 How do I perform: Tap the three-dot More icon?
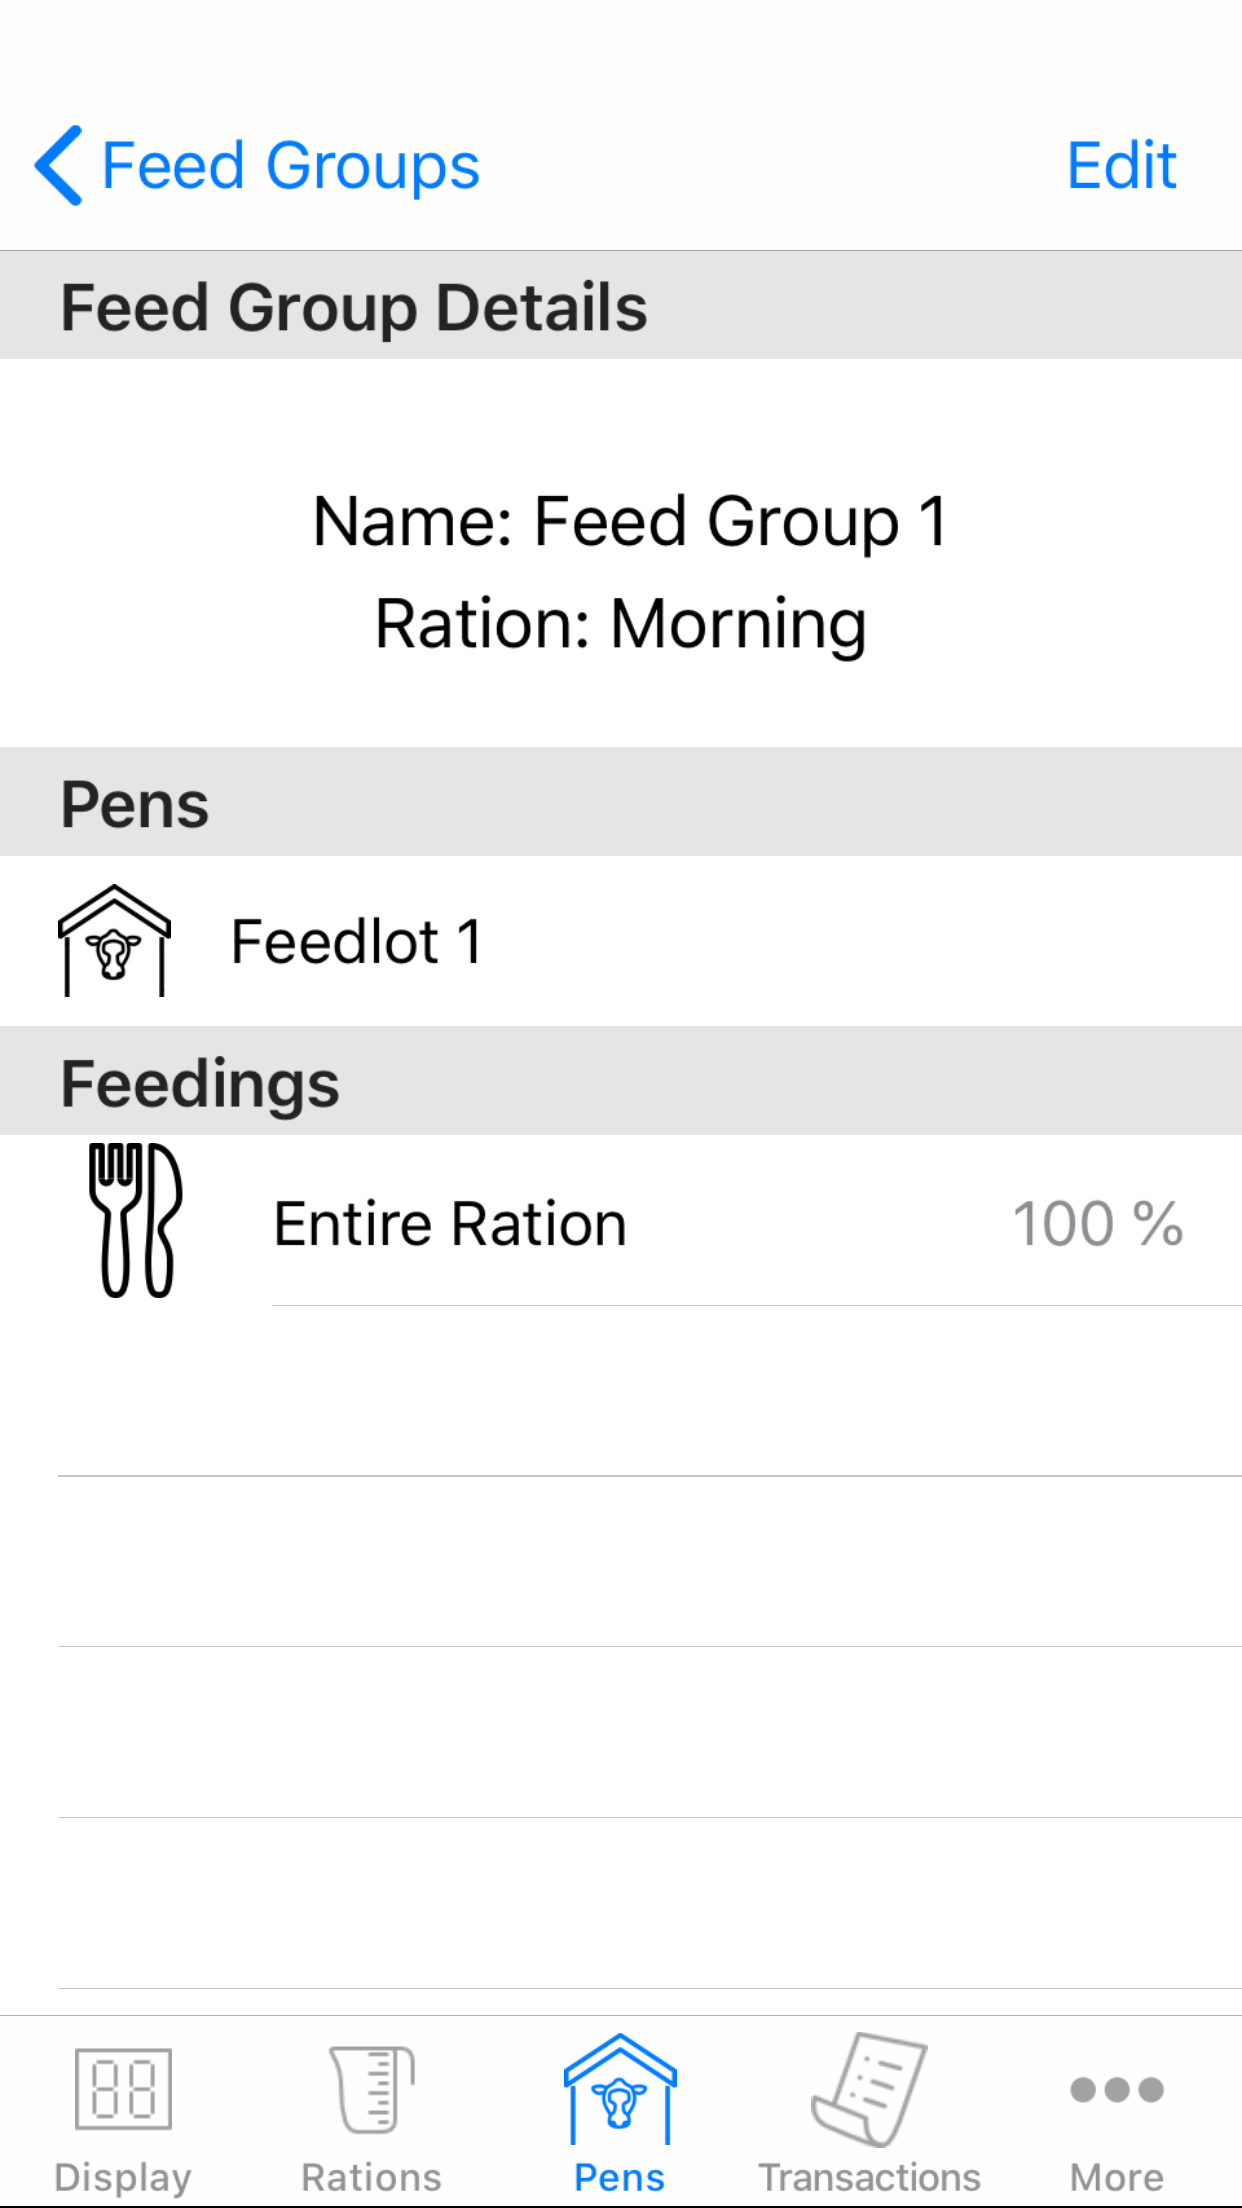point(1117,2089)
